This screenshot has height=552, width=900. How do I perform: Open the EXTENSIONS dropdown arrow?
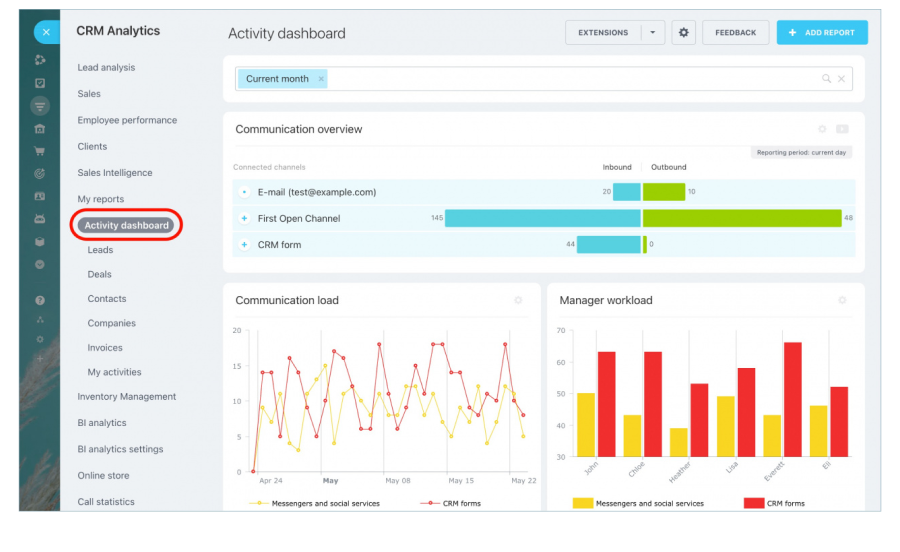[x=653, y=33]
